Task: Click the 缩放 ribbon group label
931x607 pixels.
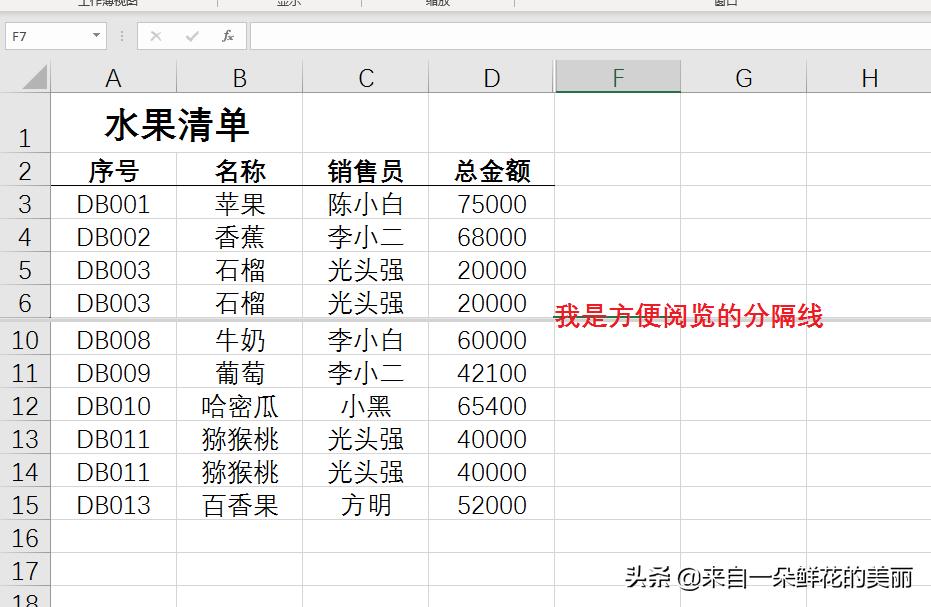Action: [x=438, y=3]
